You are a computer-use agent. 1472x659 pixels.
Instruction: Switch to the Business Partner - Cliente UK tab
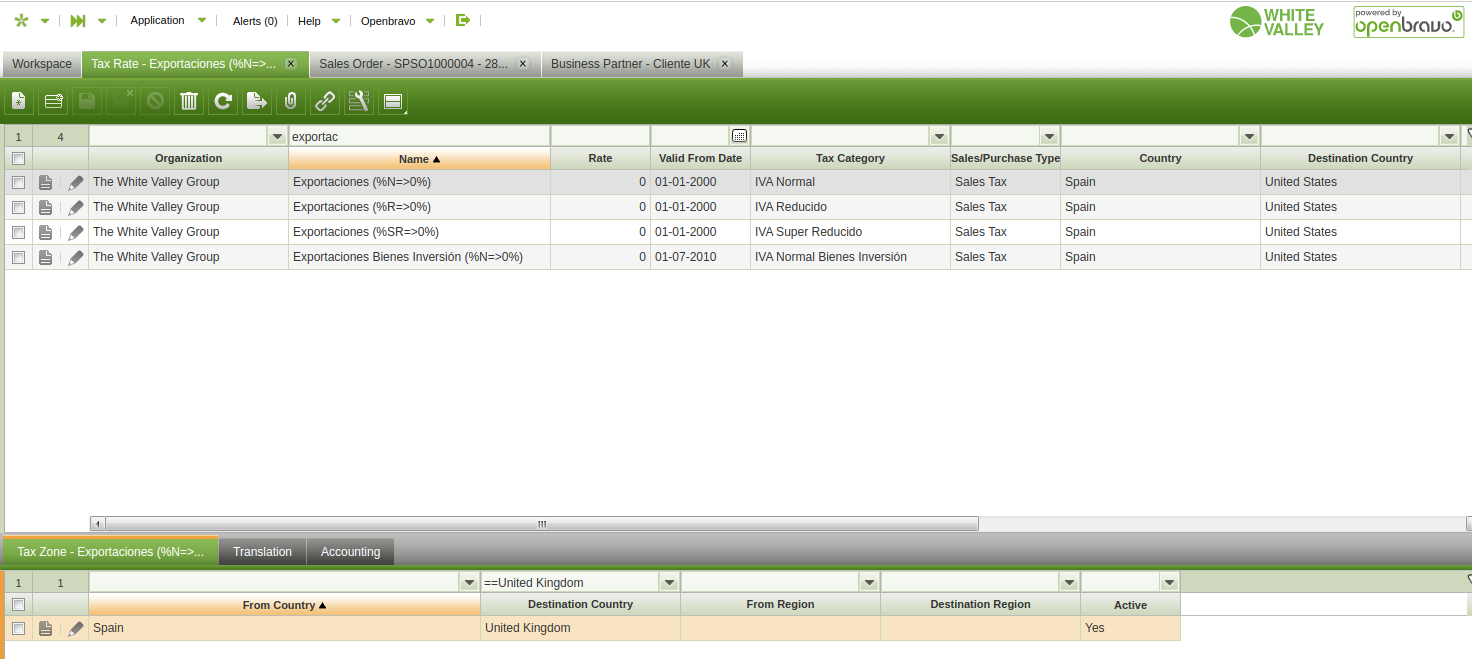coord(630,64)
